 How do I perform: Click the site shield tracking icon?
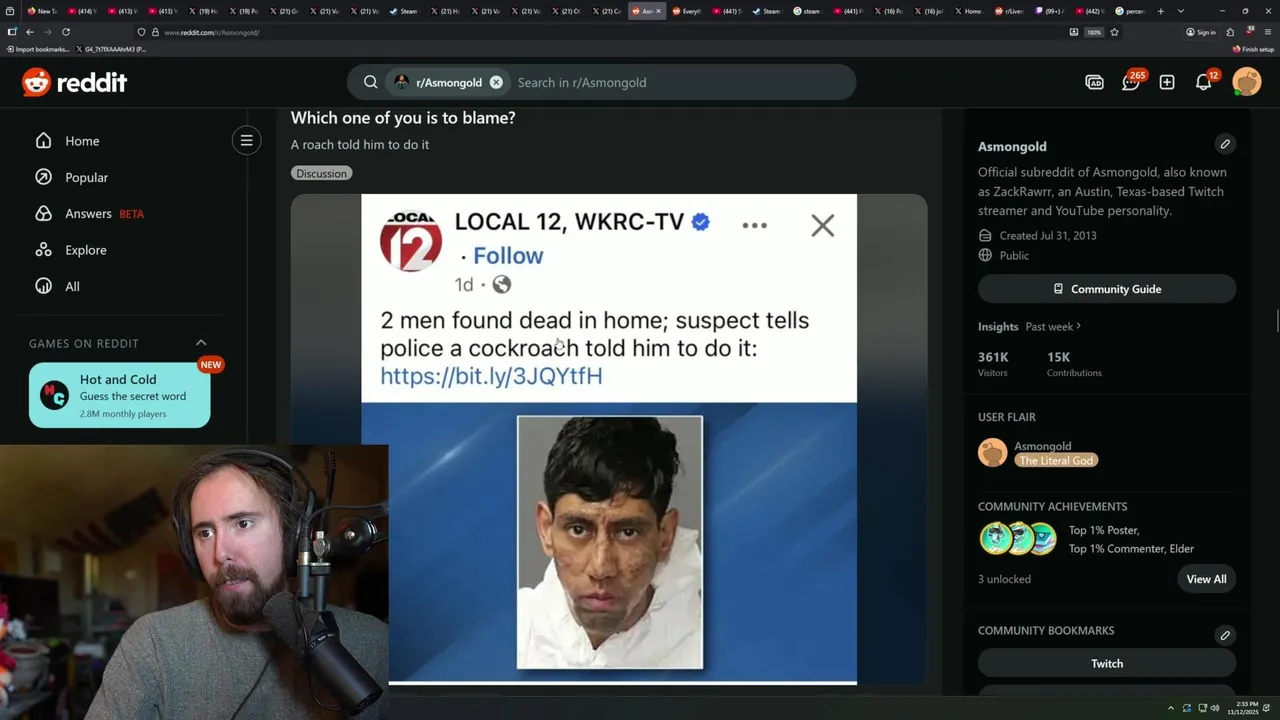click(x=141, y=32)
